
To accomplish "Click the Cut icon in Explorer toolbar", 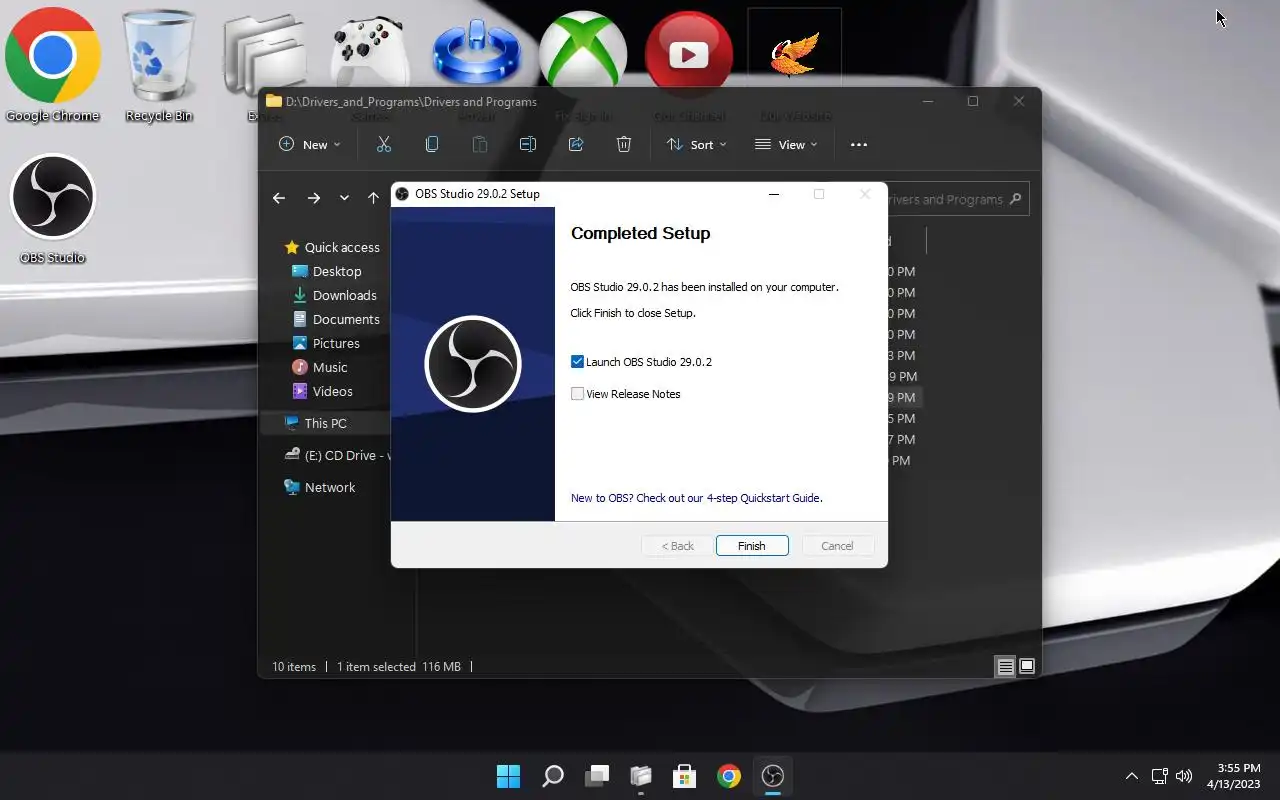I will click(384, 145).
